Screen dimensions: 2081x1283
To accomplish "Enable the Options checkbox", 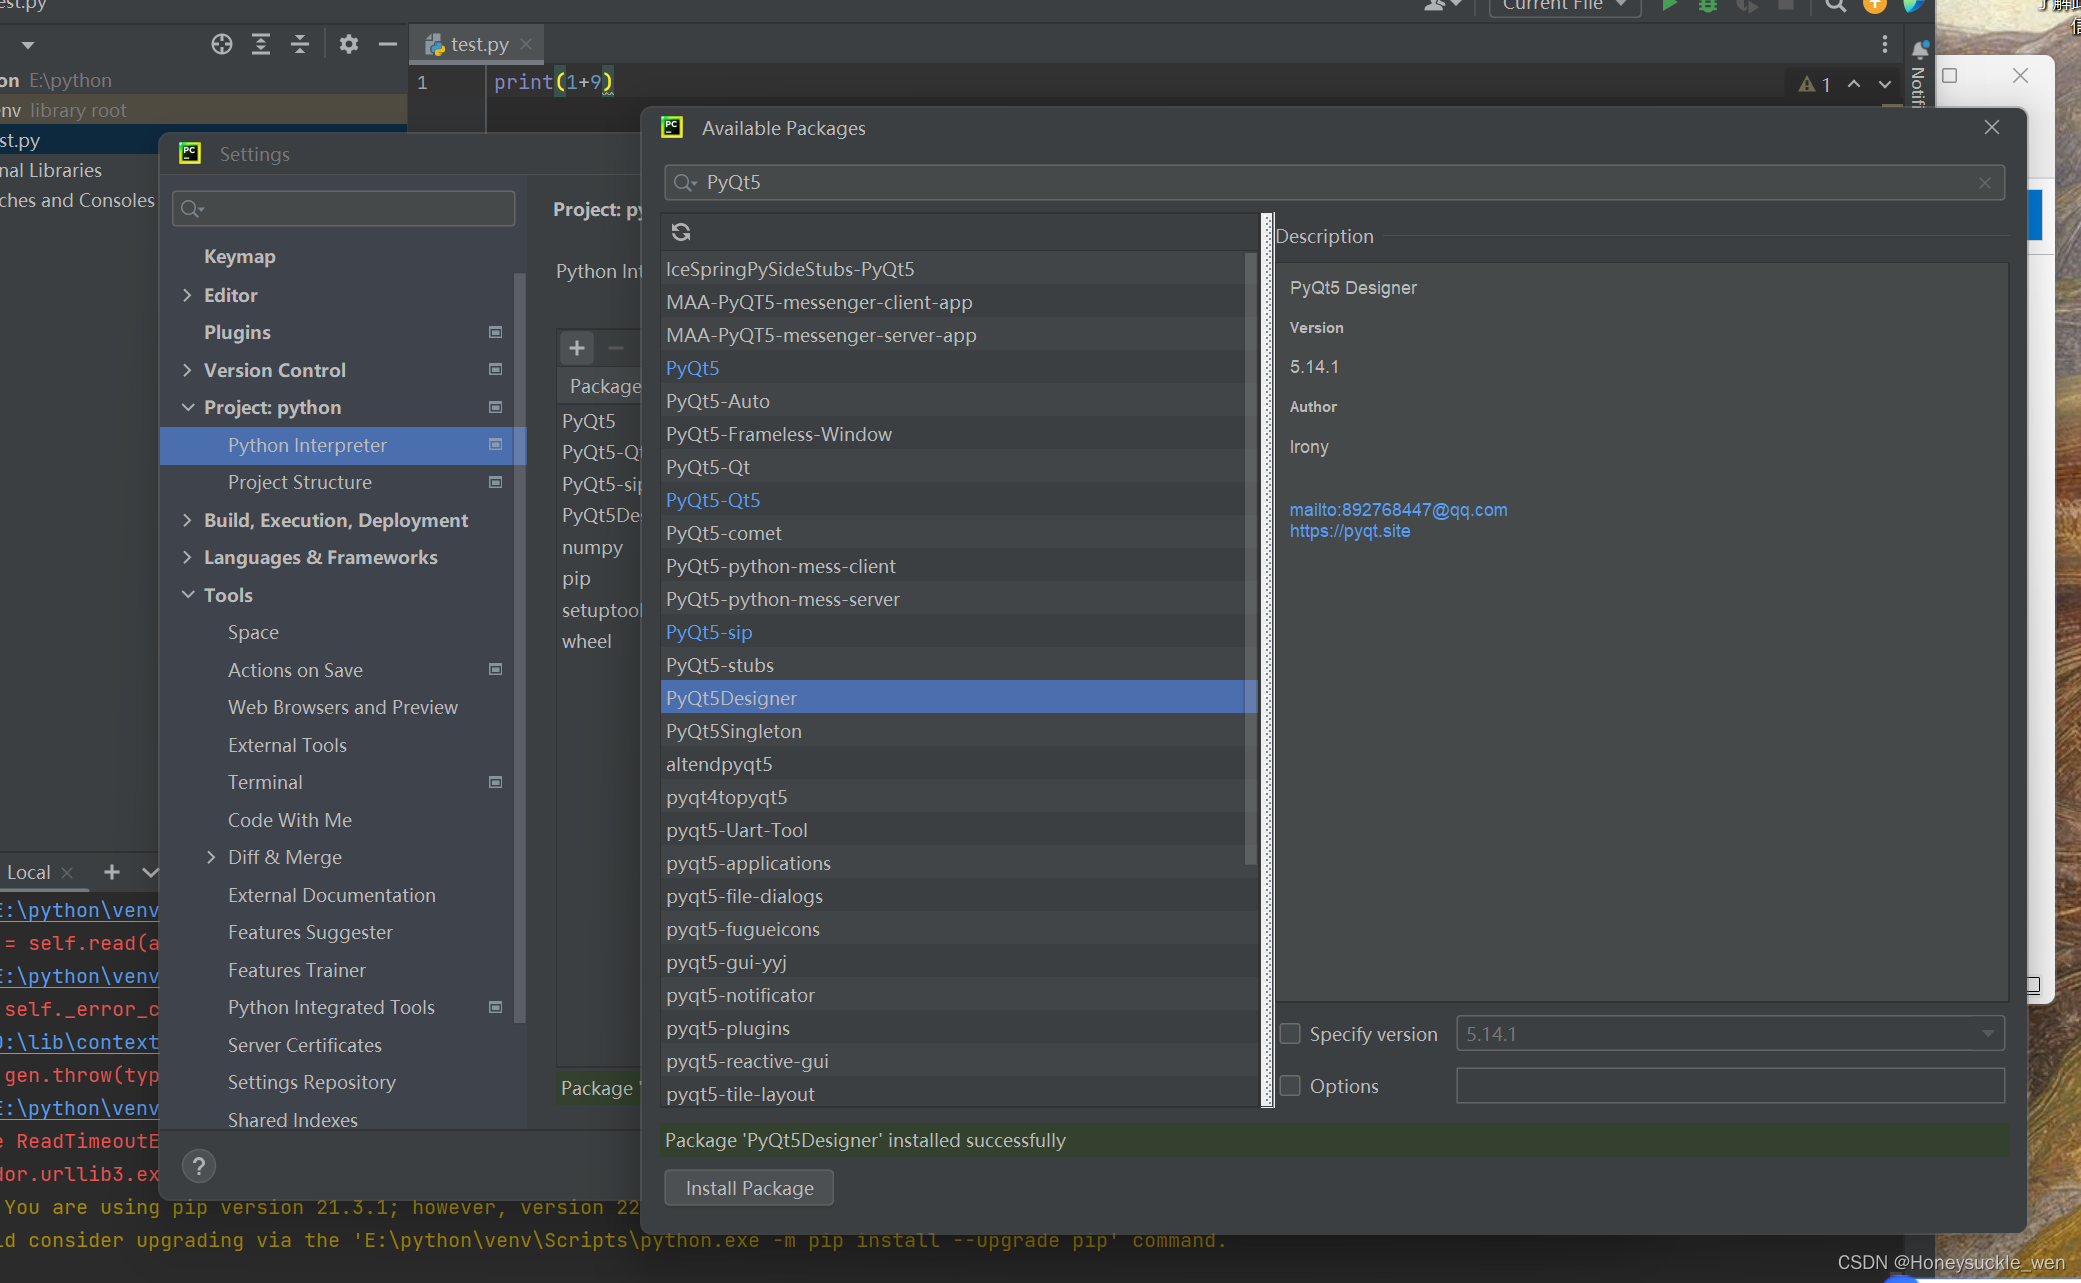I will tap(1291, 1086).
